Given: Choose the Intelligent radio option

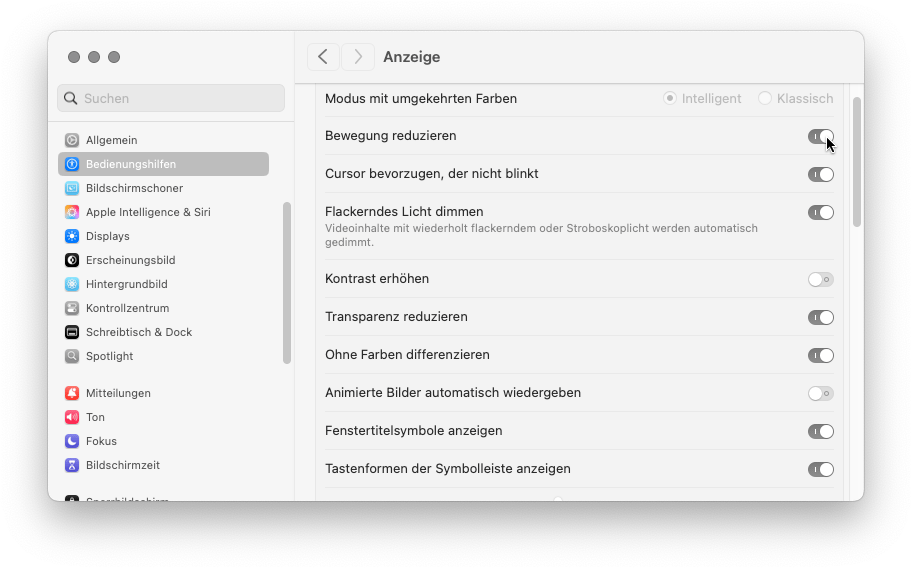Looking at the screenshot, I should [670, 98].
